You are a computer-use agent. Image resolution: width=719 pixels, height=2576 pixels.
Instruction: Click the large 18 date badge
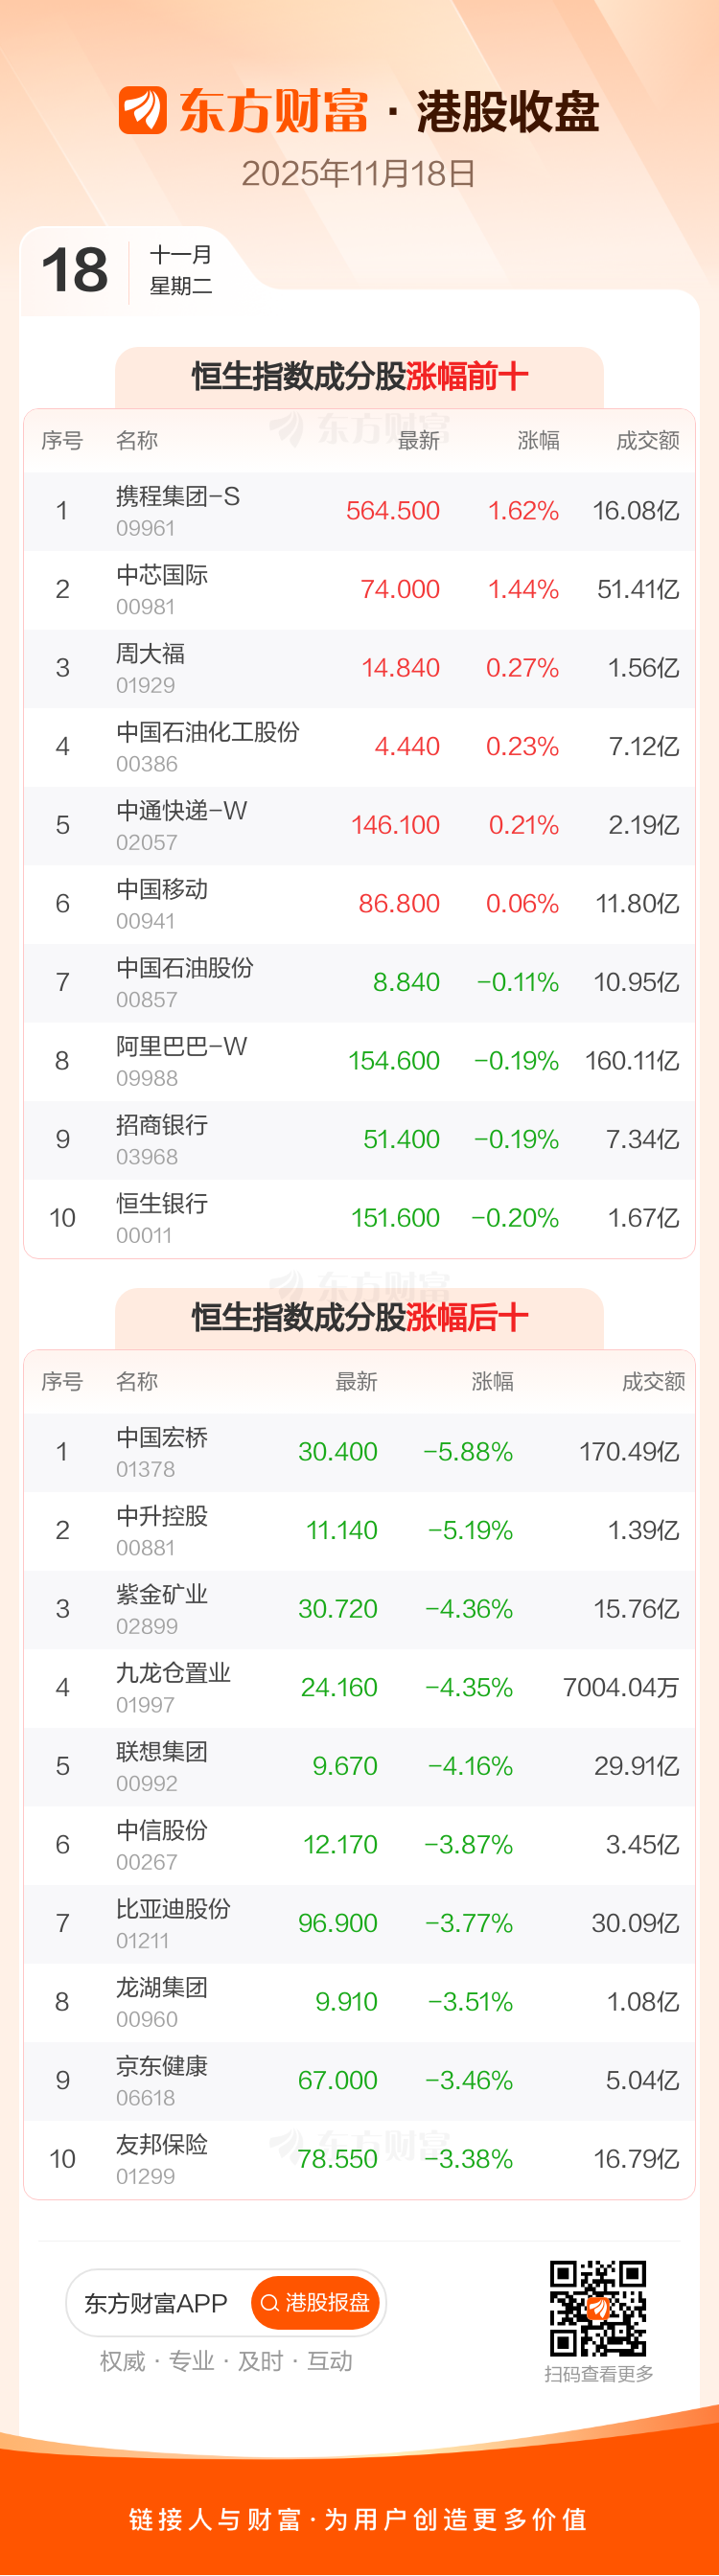(x=75, y=270)
